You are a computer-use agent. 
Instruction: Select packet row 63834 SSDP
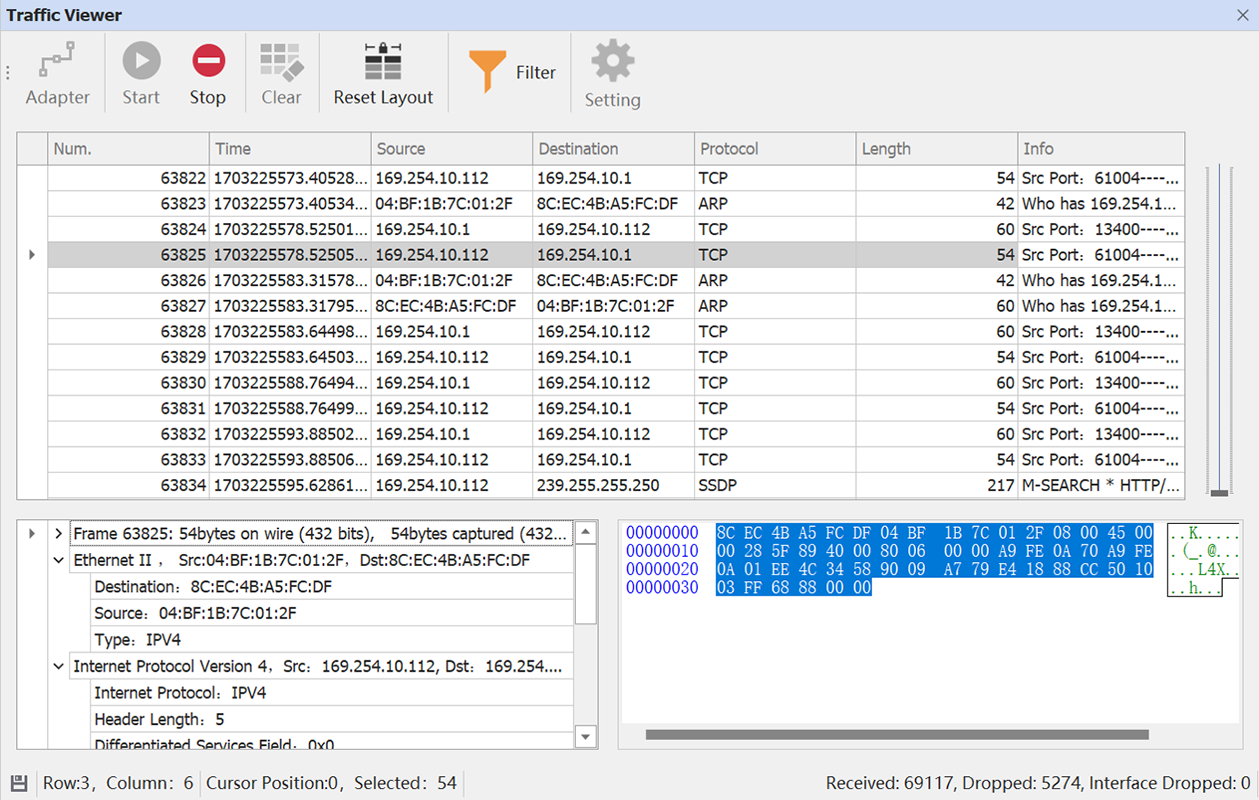tap(600, 485)
